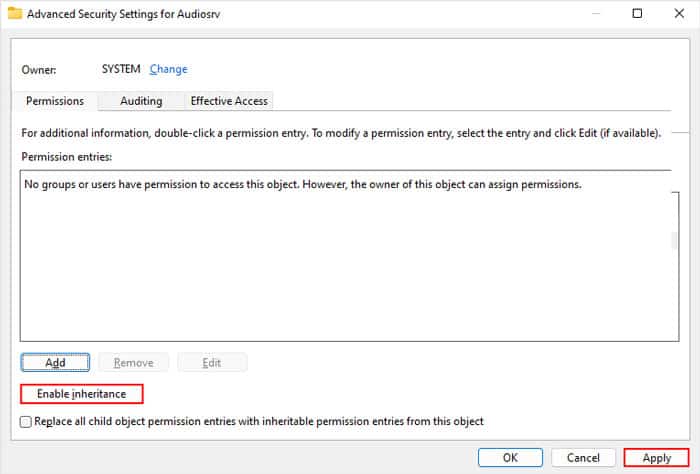Screen dimensions: 700x474
Task: Maximize the Advanced Security Settings window
Action: [x=637, y=13]
